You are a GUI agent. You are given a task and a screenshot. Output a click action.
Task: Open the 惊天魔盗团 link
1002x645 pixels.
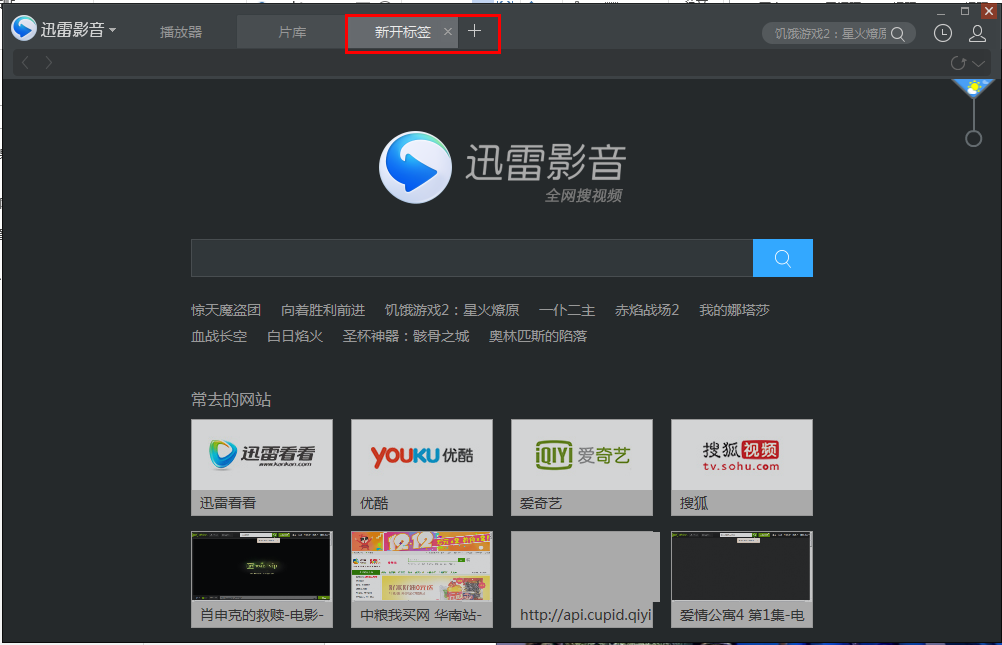pyautogui.click(x=226, y=311)
